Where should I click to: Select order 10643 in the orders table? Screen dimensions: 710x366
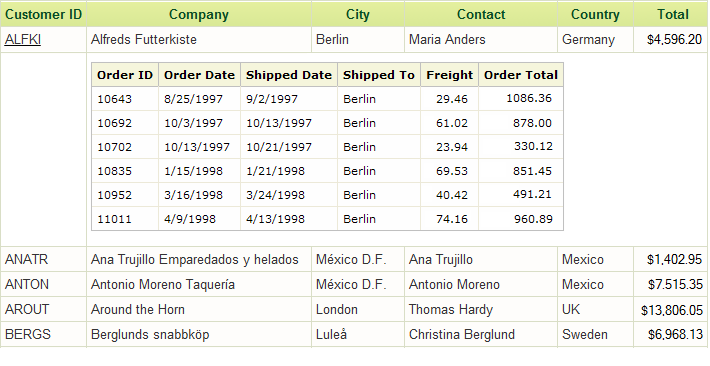point(327,99)
